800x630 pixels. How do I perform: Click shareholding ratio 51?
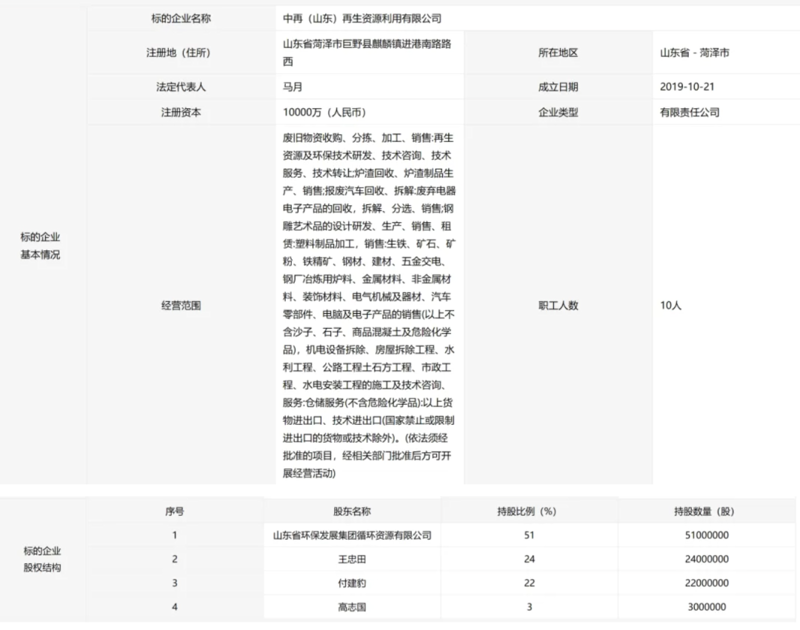(x=529, y=535)
